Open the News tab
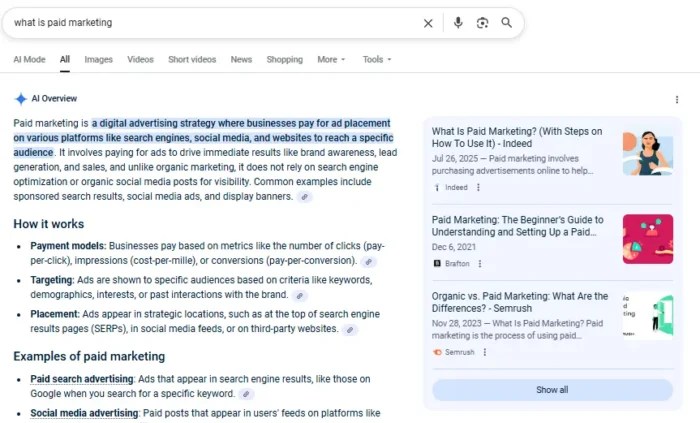 241,59
